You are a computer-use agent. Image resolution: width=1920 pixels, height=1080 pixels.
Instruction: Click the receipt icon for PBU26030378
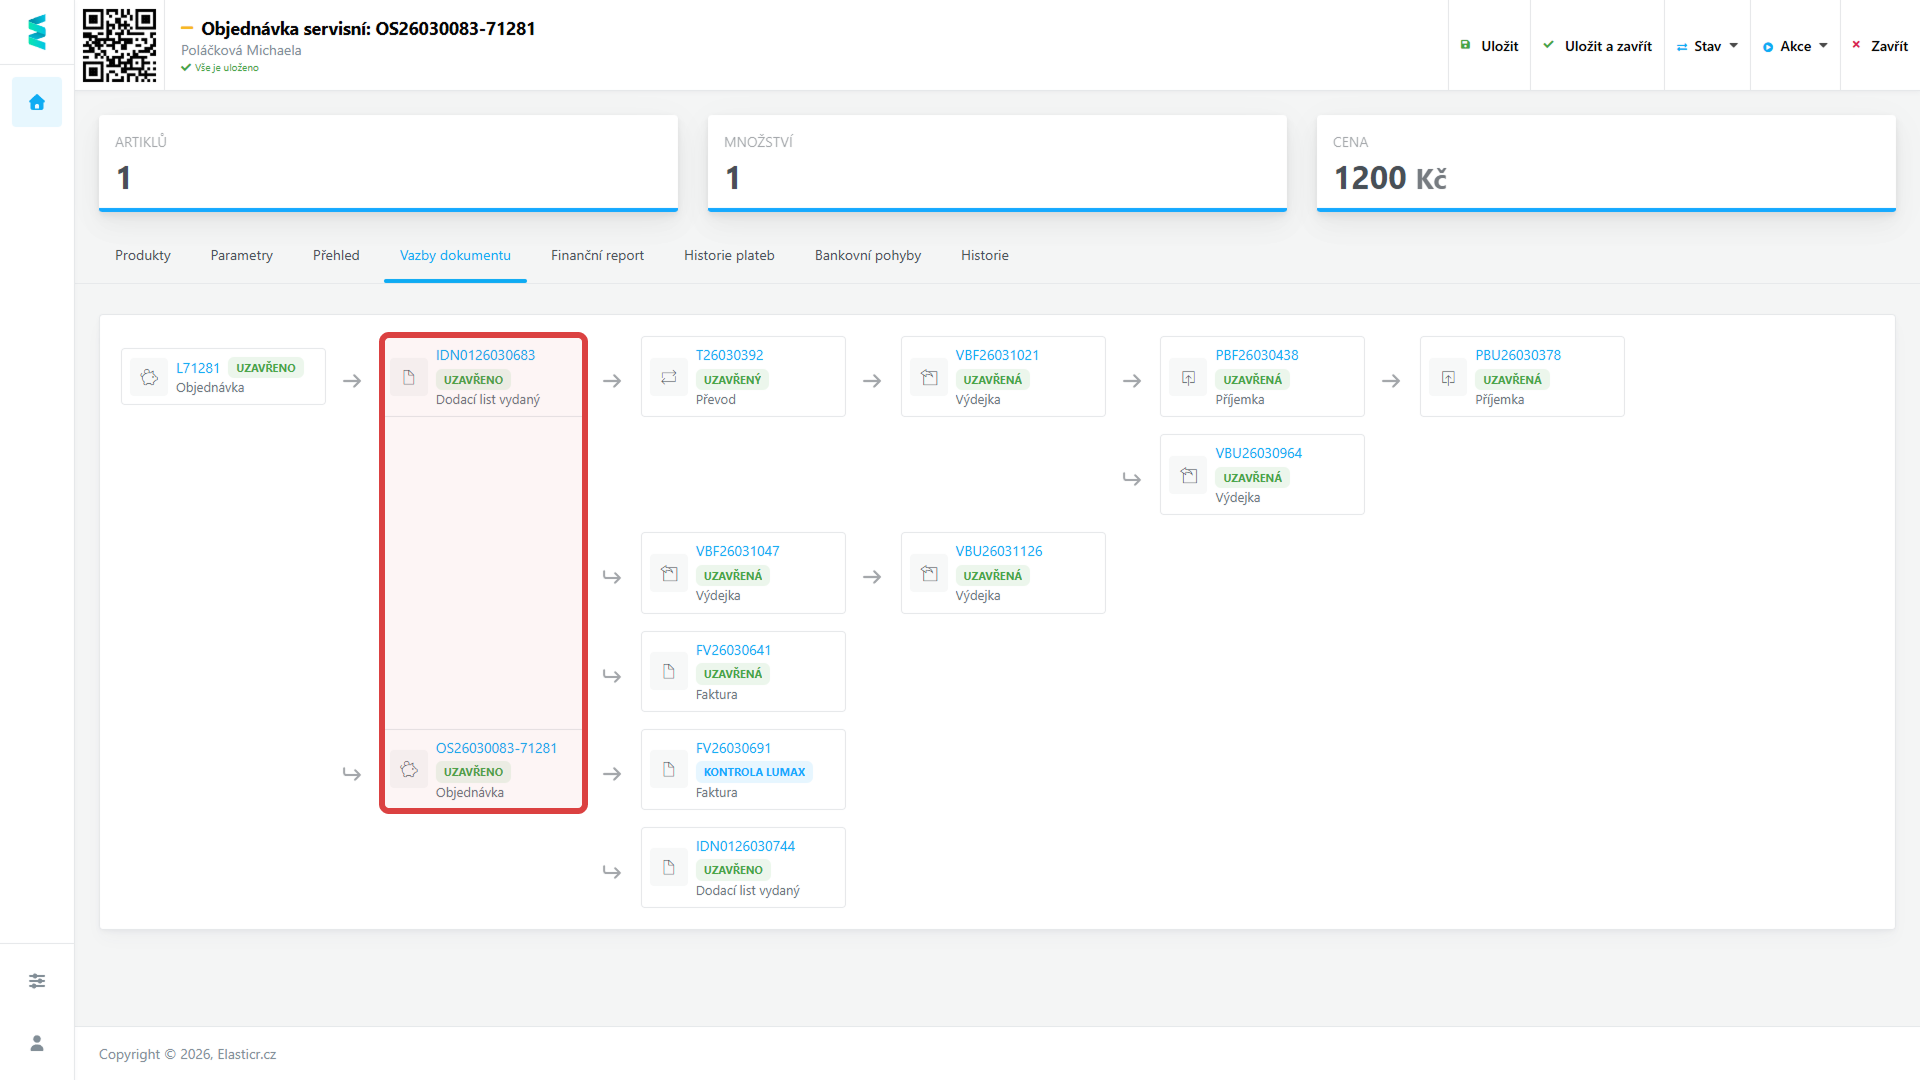1448,377
